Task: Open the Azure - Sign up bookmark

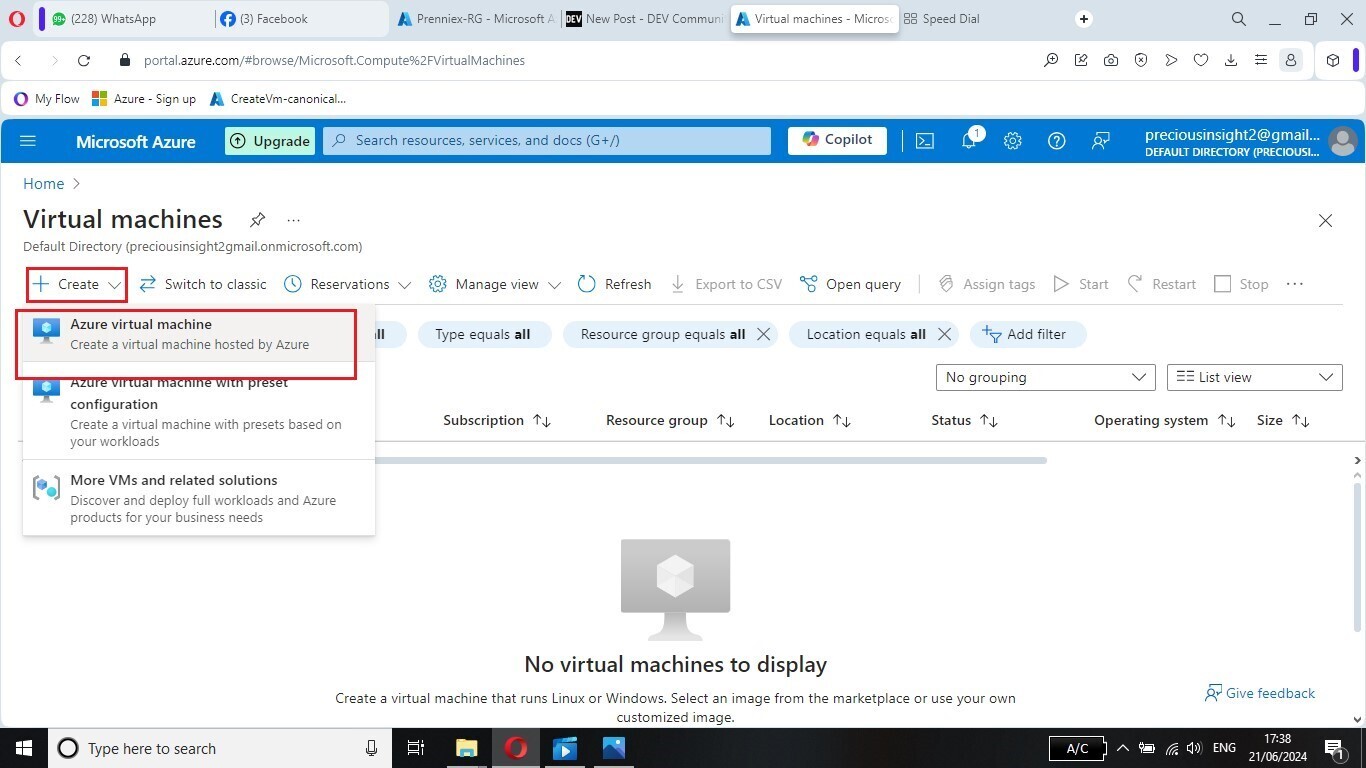Action: [x=144, y=99]
